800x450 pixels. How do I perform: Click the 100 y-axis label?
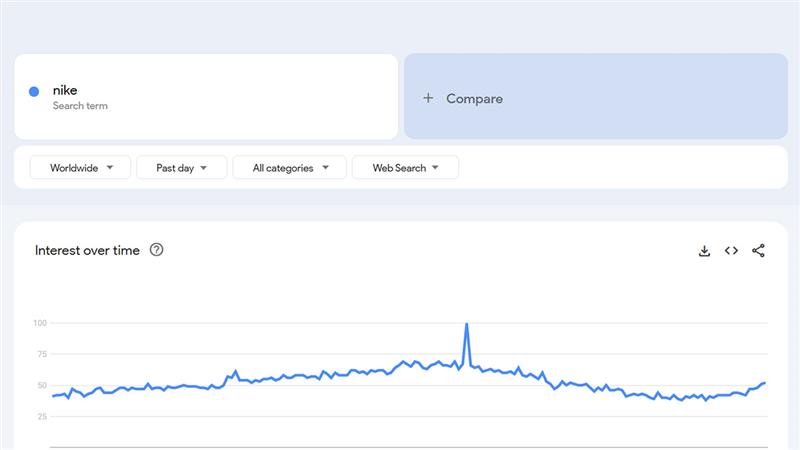tap(40, 323)
